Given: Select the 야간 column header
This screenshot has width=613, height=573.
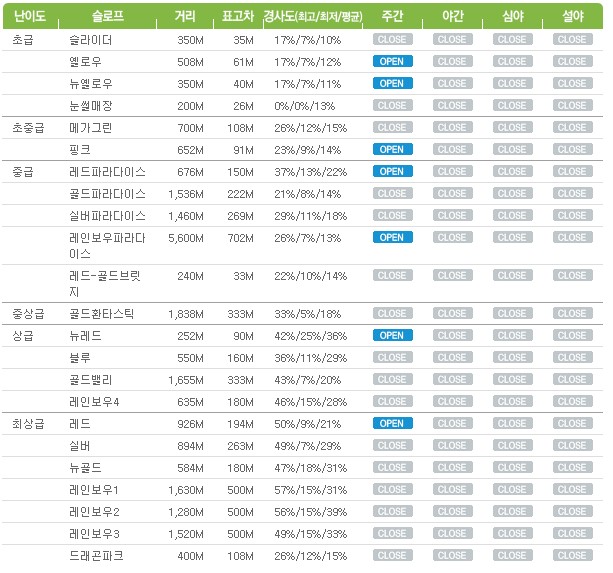Looking at the screenshot, I should (x=452, y=17).
